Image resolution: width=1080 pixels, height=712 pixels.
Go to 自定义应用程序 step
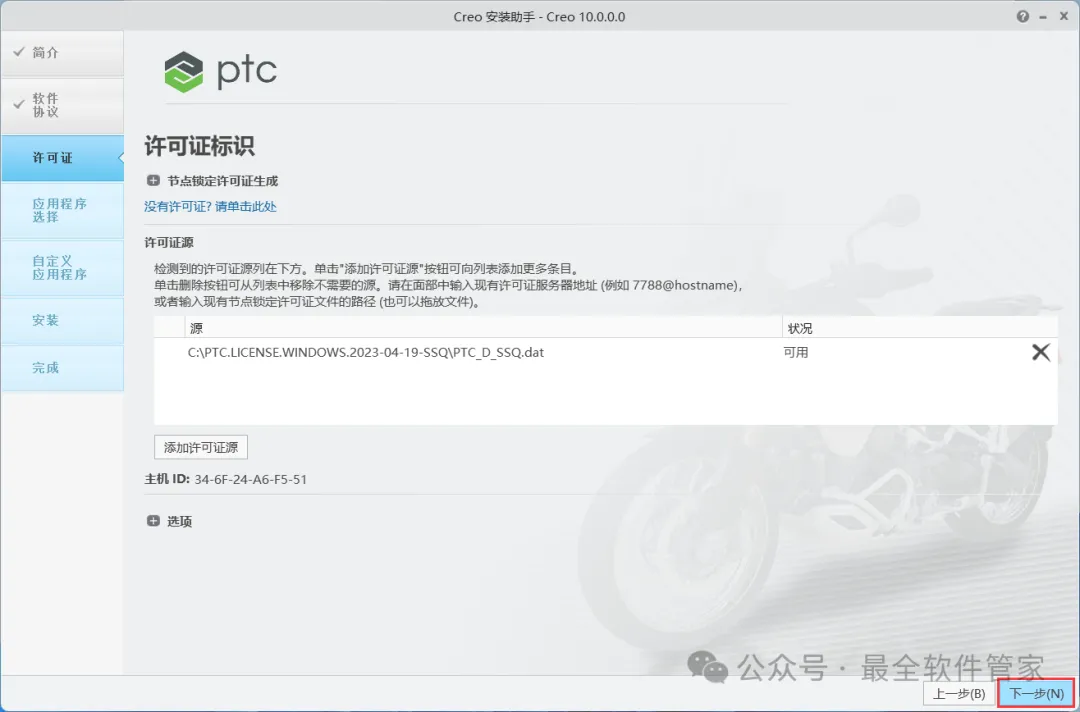(62, 268)
